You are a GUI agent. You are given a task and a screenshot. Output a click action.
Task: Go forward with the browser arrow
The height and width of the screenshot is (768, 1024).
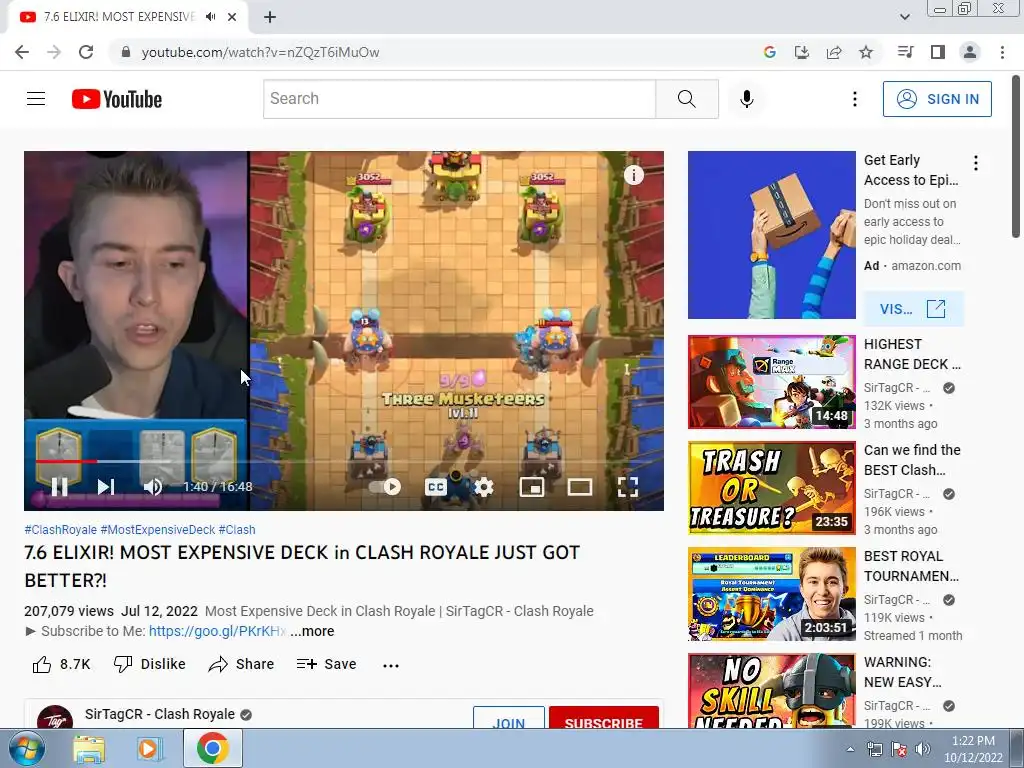pos(54,52)
